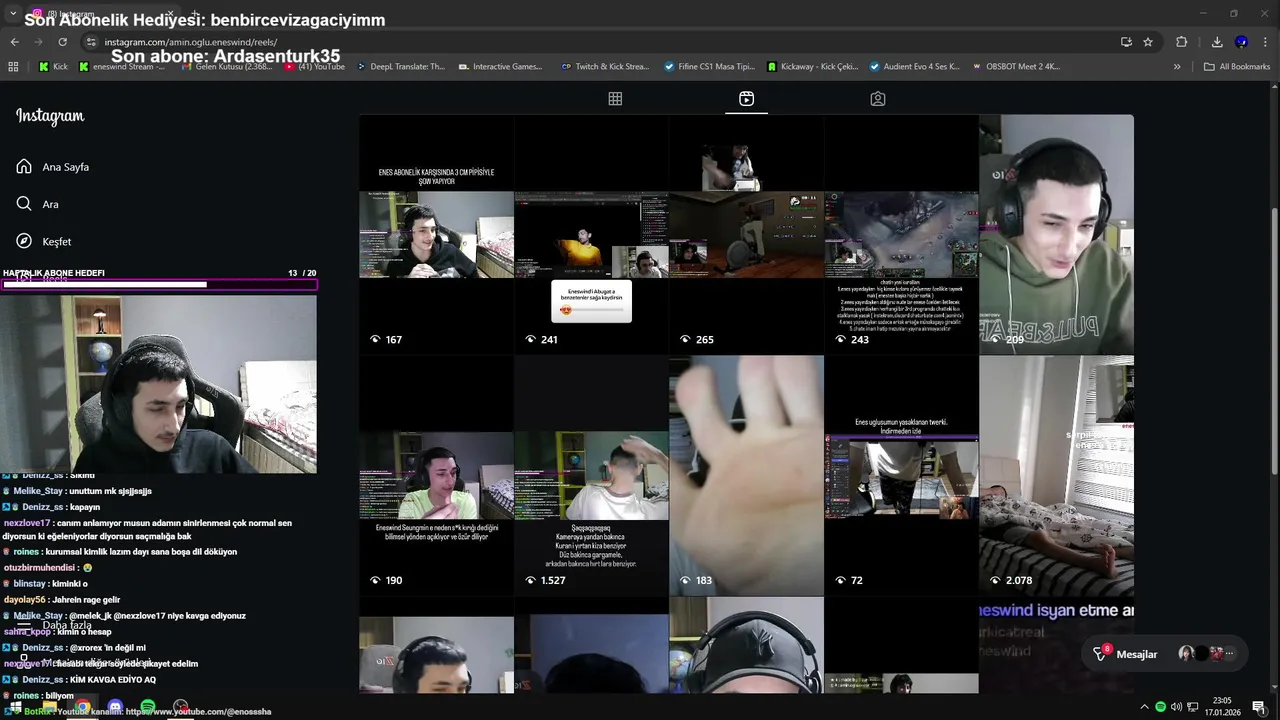This screenshot has height=720, width=1280.
Task: Open the eneswind Stream bookmark
Action: pyautogui.click(x=122, y=67)
